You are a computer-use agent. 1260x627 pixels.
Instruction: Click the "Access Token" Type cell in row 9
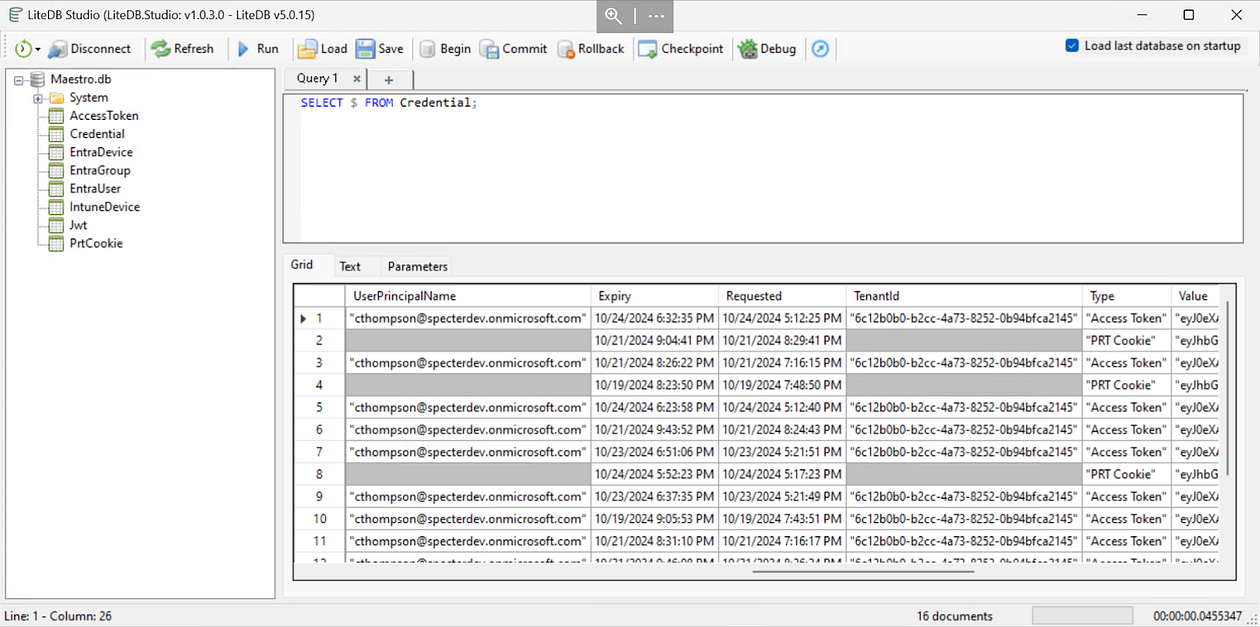(x=1127, y=496)
